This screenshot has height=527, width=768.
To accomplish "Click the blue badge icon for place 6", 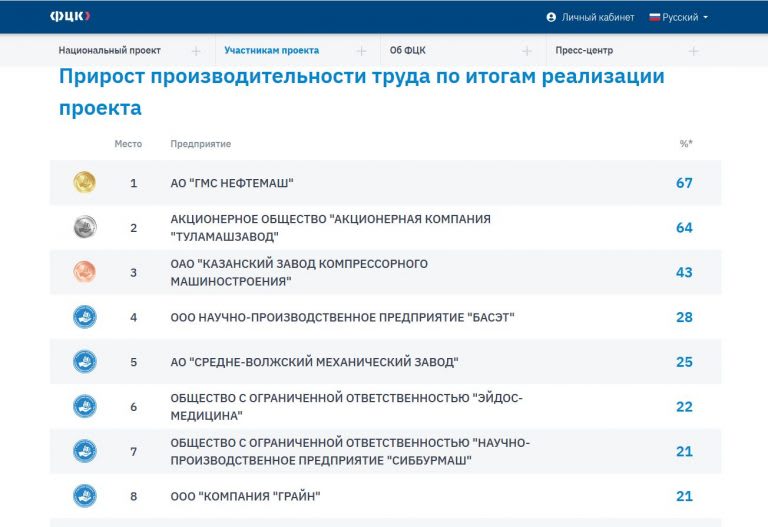I will (84, 407).
